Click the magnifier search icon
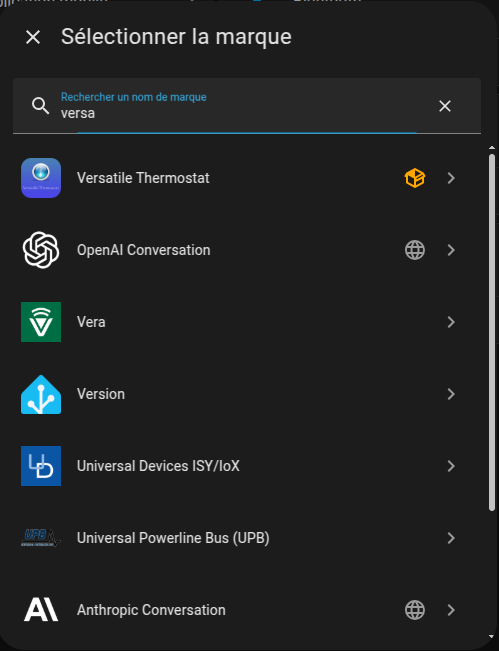499x651 pixels. click(41, 106)
